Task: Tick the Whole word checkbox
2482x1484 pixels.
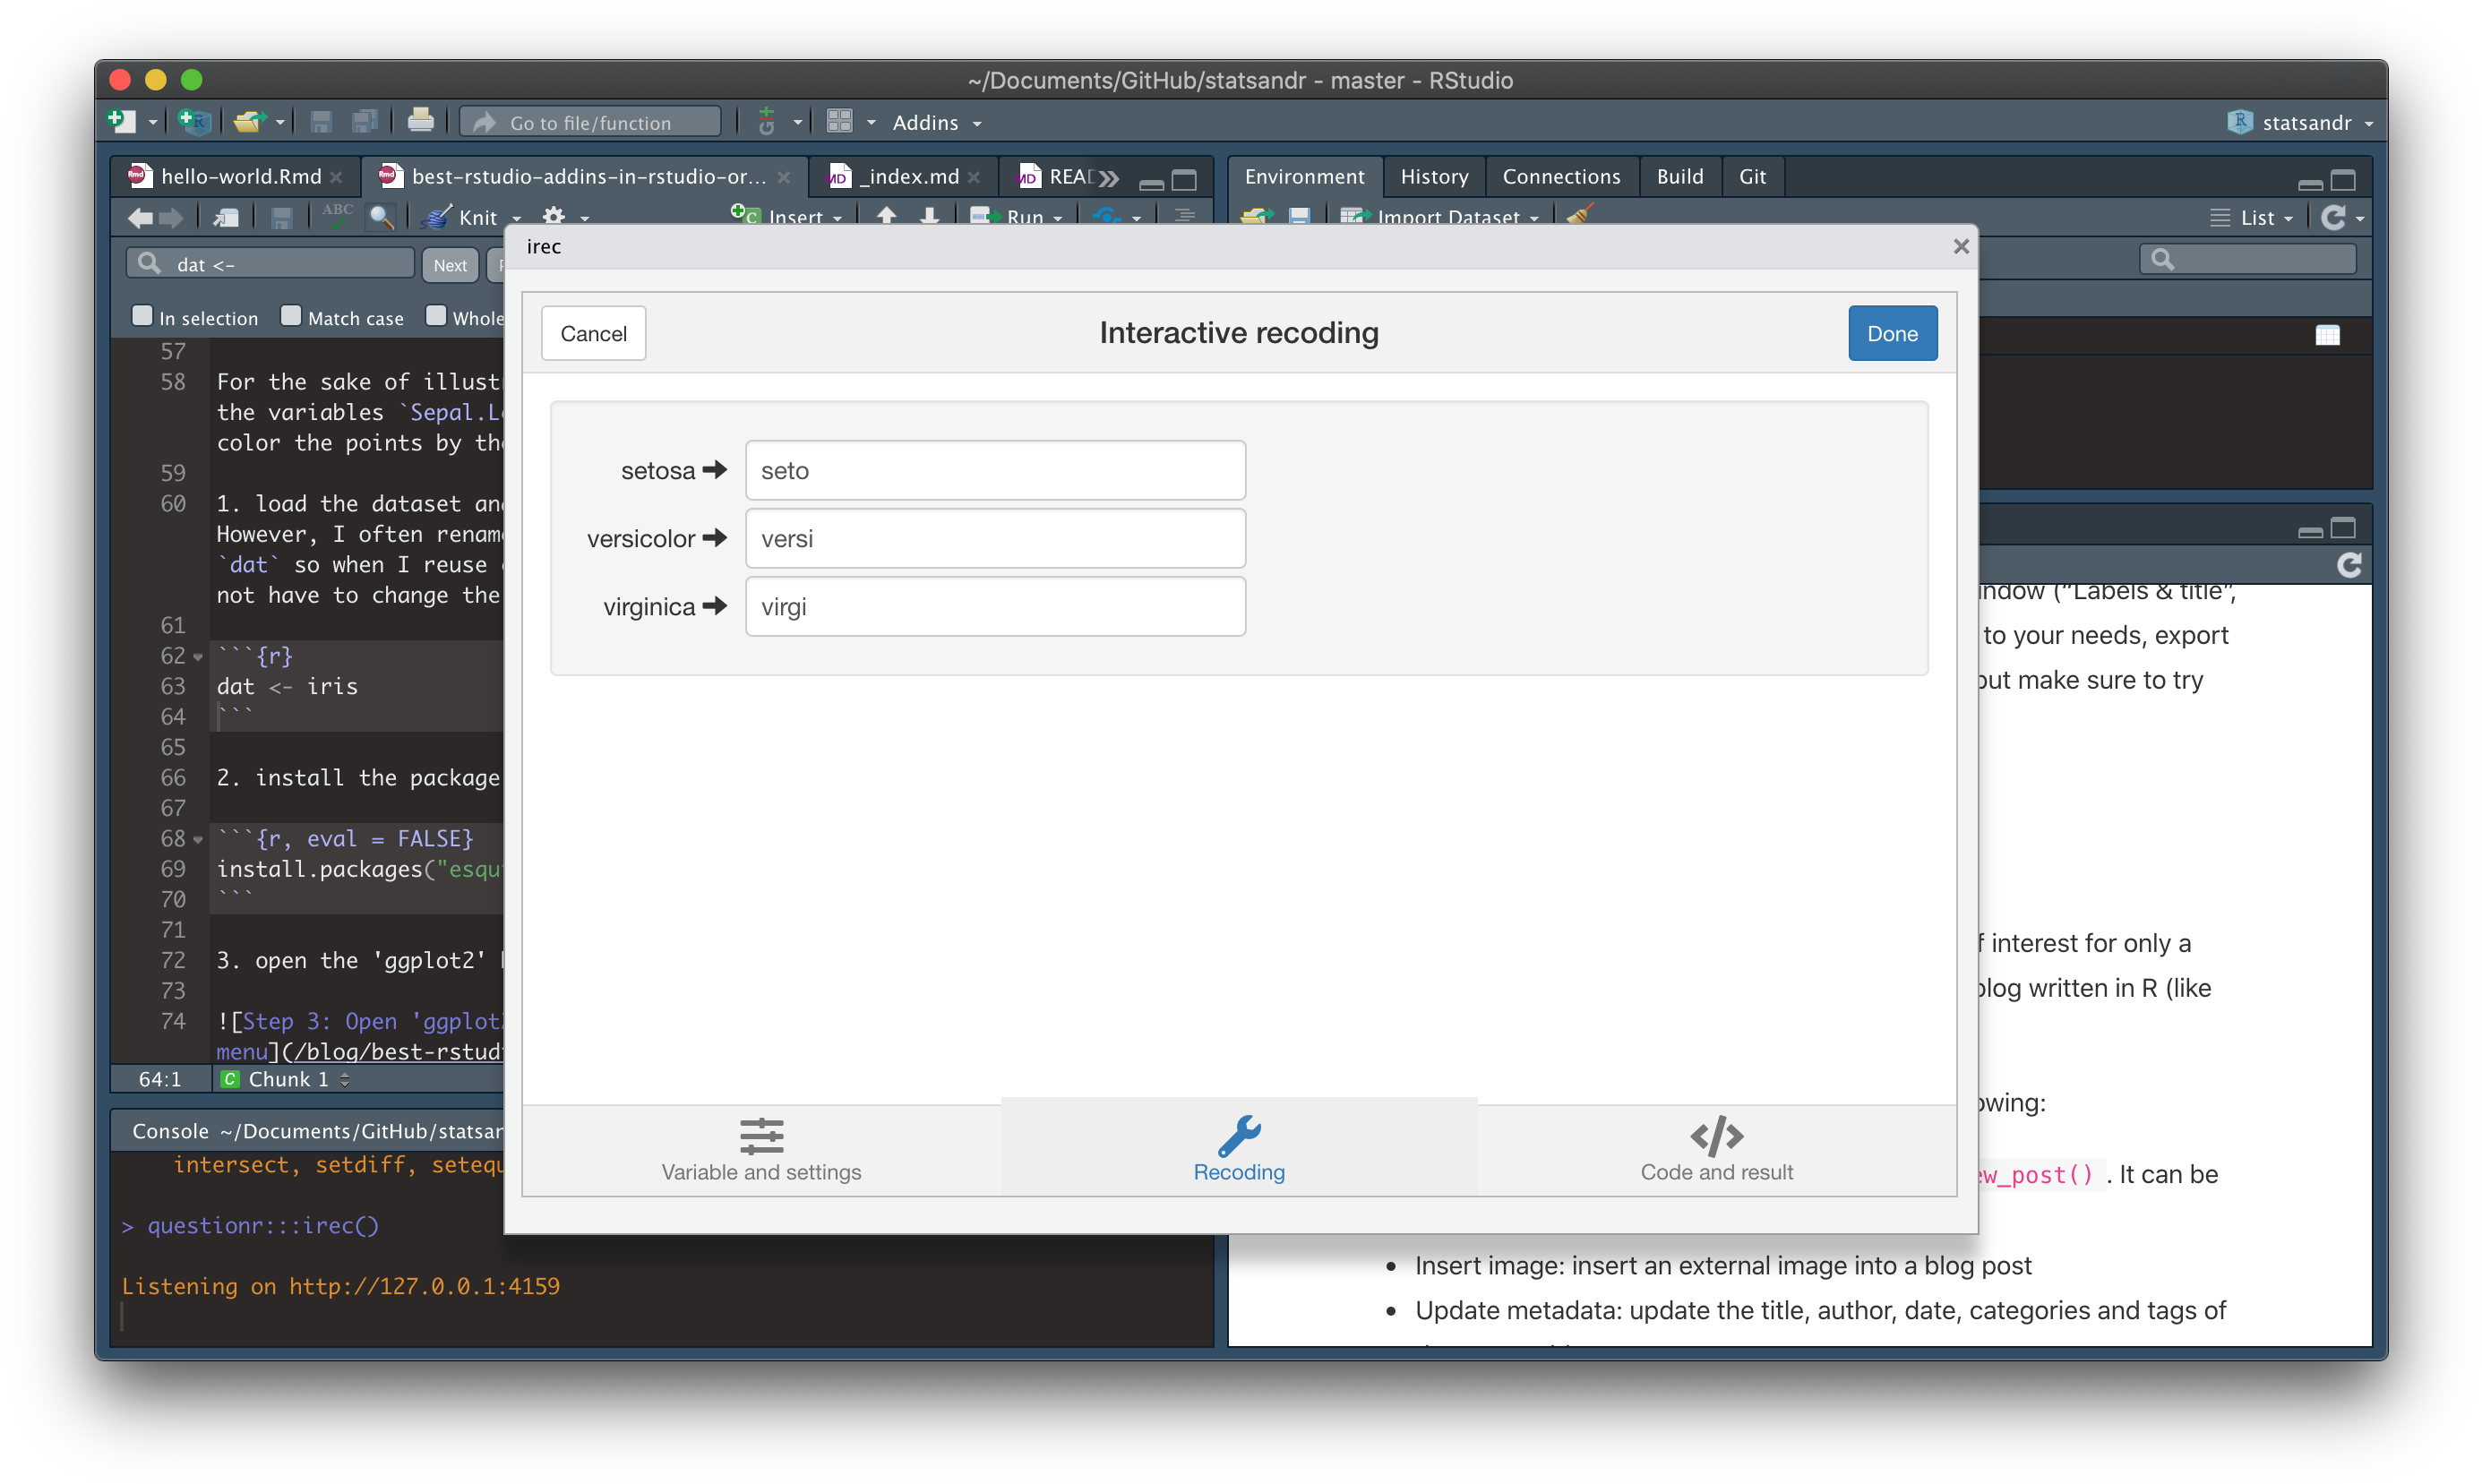Action: (436, 317)
